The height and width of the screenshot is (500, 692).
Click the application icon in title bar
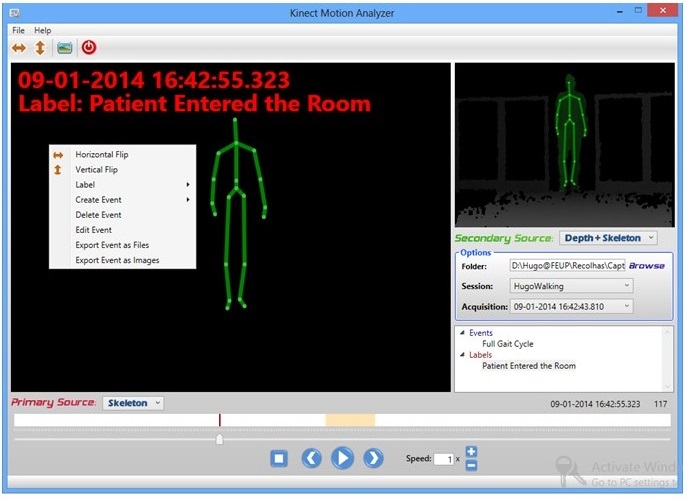[x=15, y=13]
